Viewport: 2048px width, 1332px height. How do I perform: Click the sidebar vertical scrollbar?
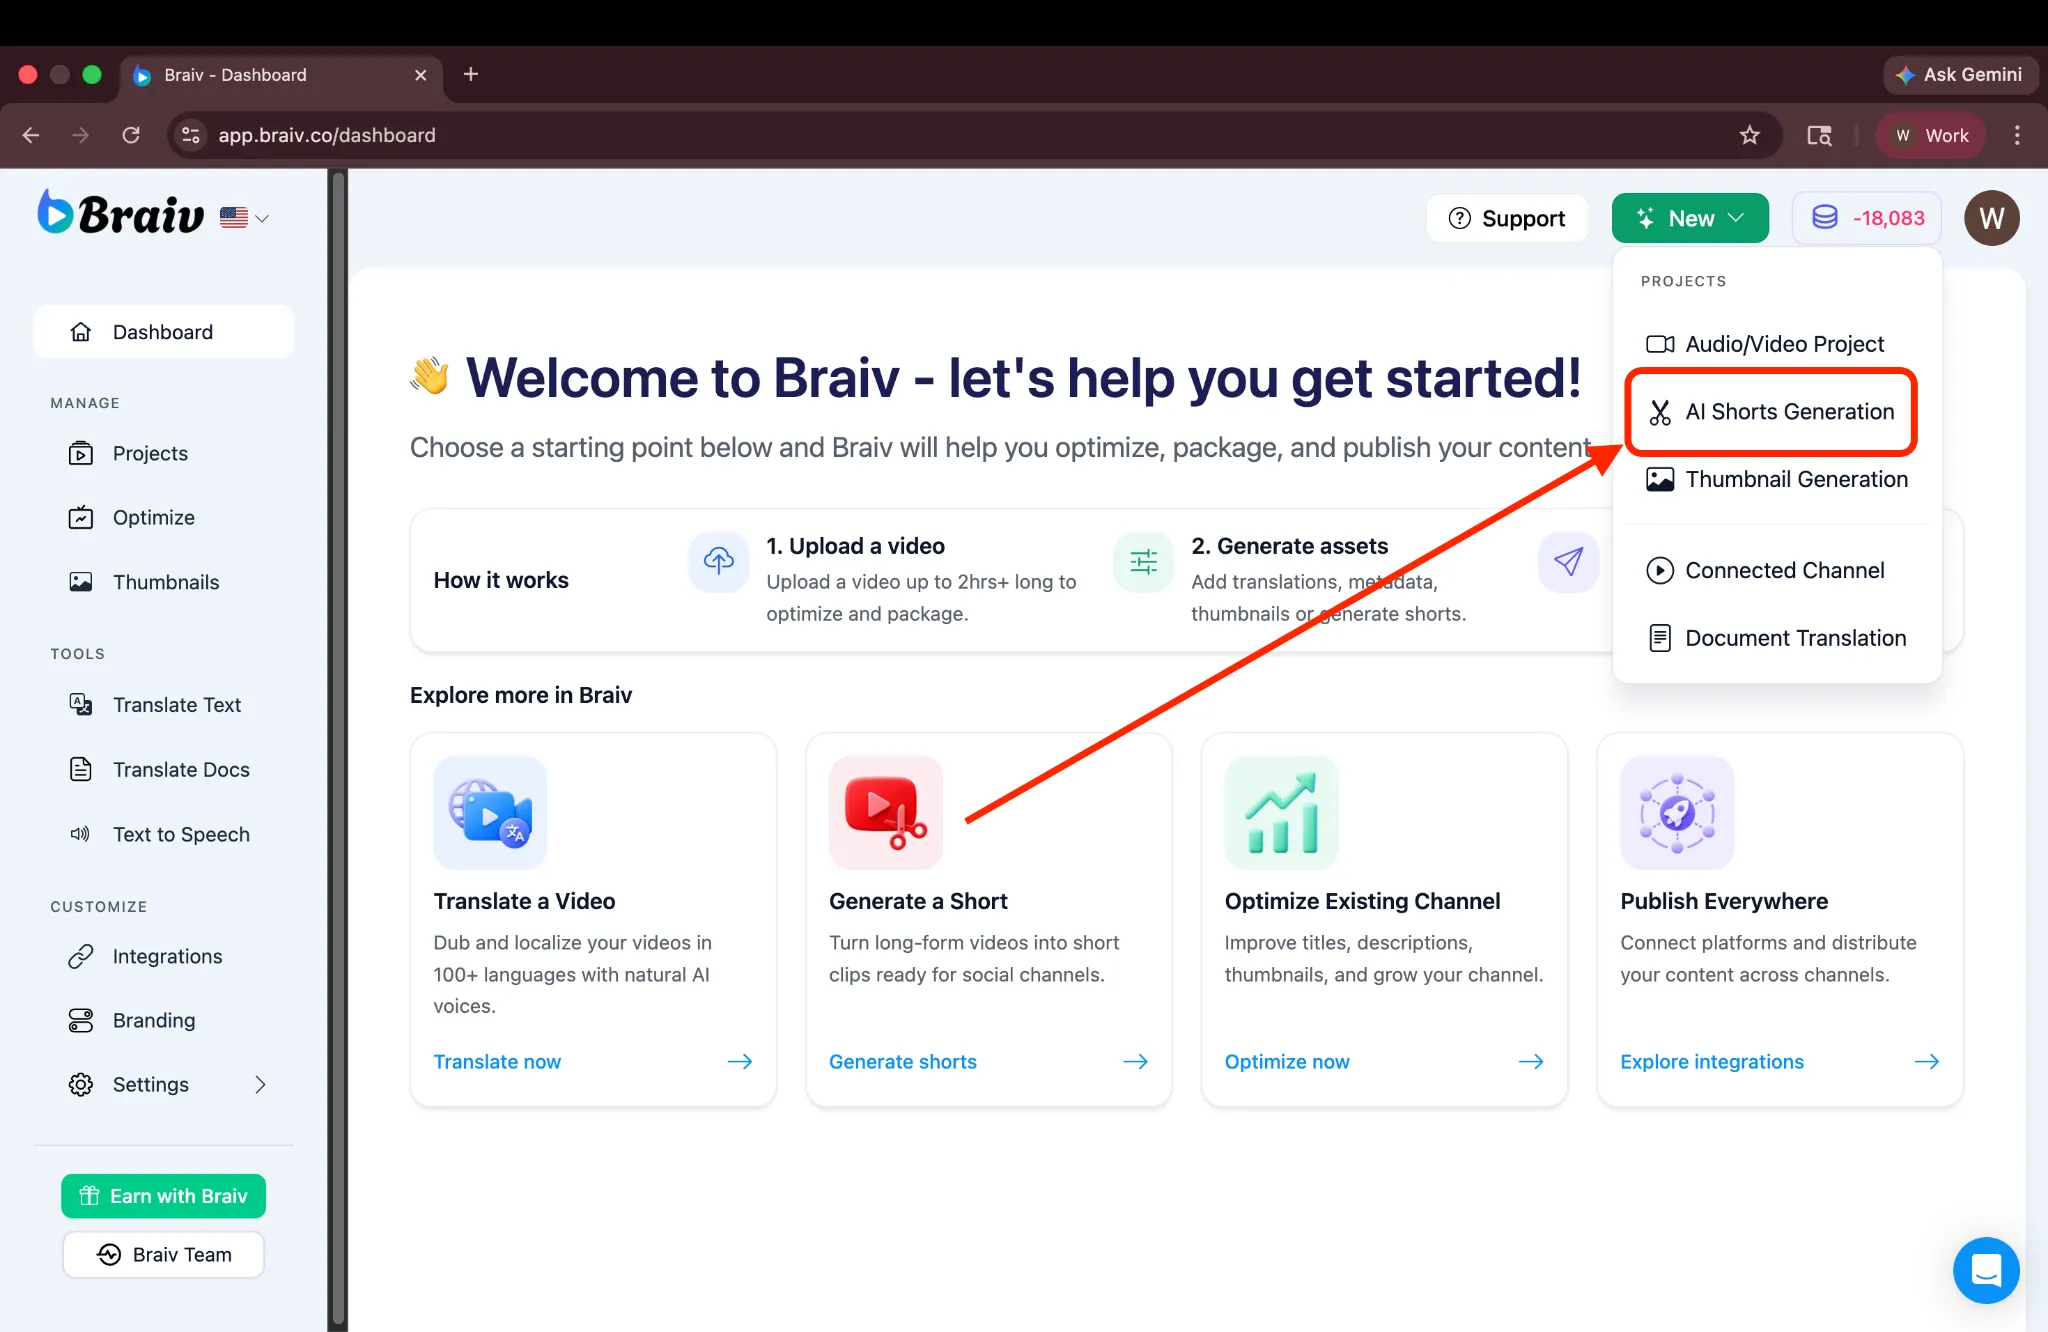coord(338,750)
